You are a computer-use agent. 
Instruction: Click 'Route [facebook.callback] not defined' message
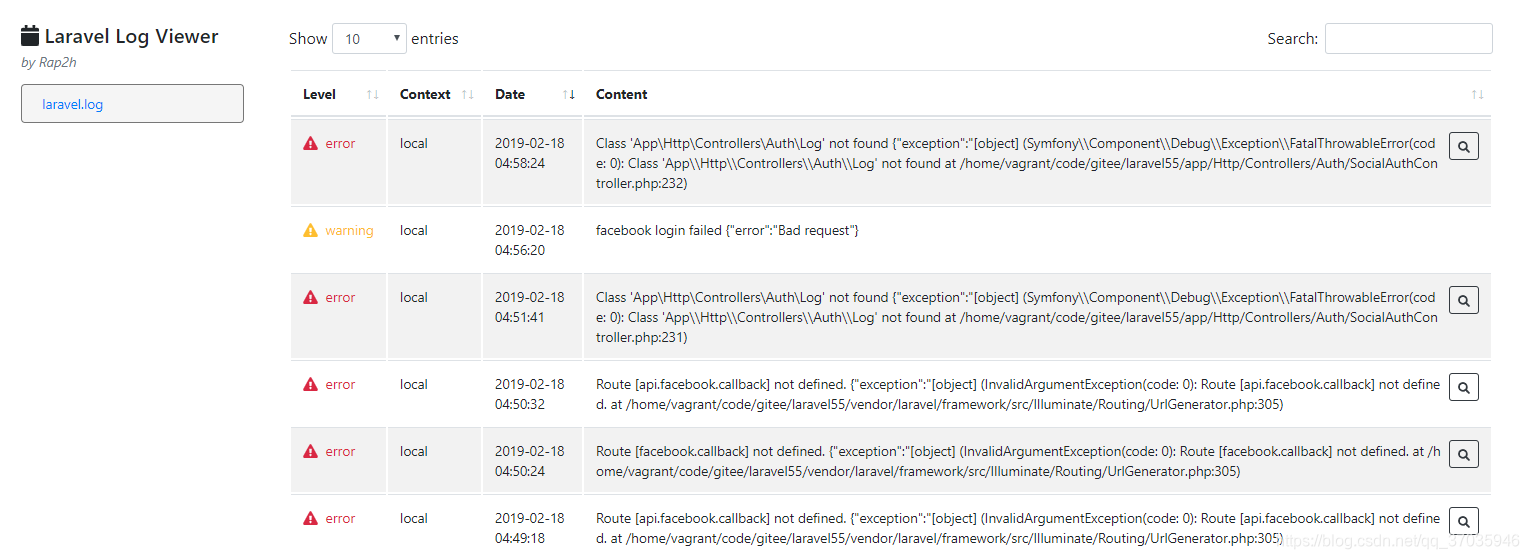tap(1019, 461)
